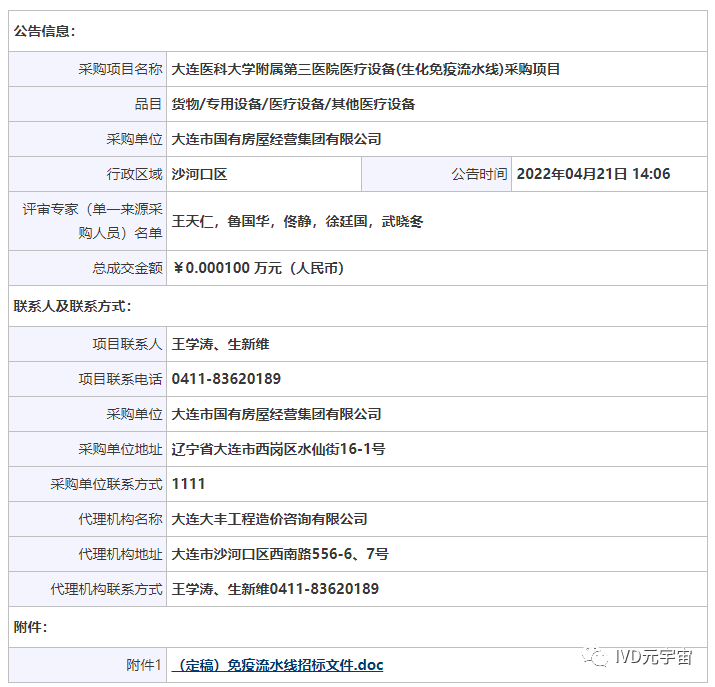Viewport: 715px width, 687px height.
Task: Click the 1111 contact value
Action: tap(188, 484)
